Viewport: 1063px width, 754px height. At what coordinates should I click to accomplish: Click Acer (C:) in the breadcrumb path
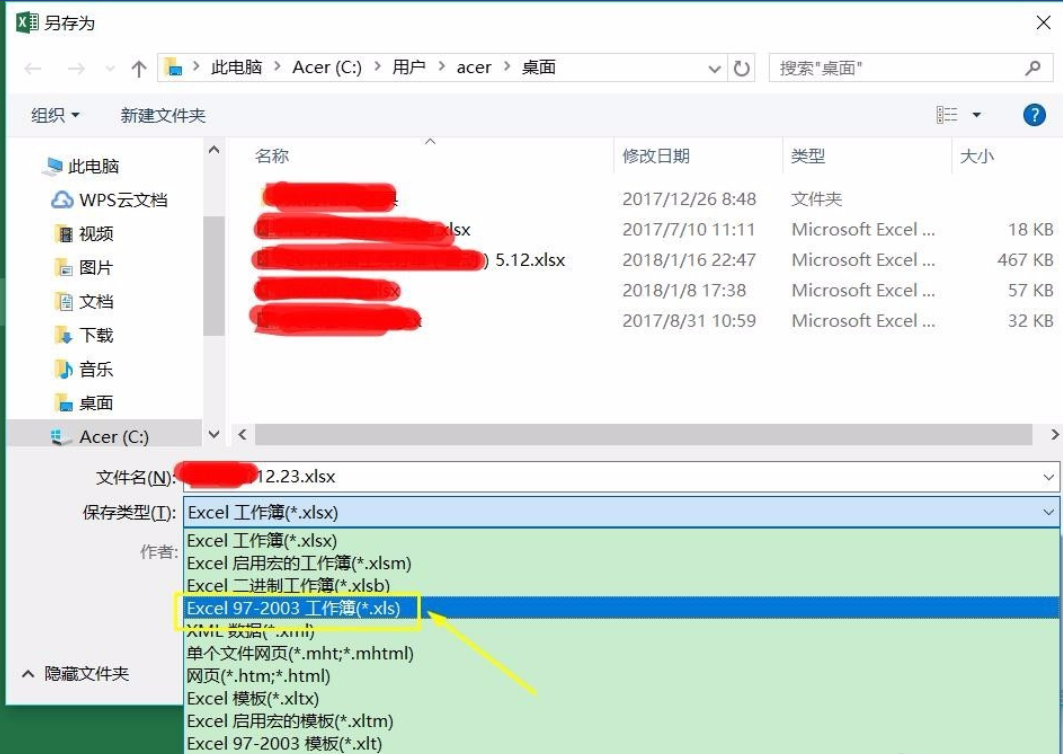(327, 67)
